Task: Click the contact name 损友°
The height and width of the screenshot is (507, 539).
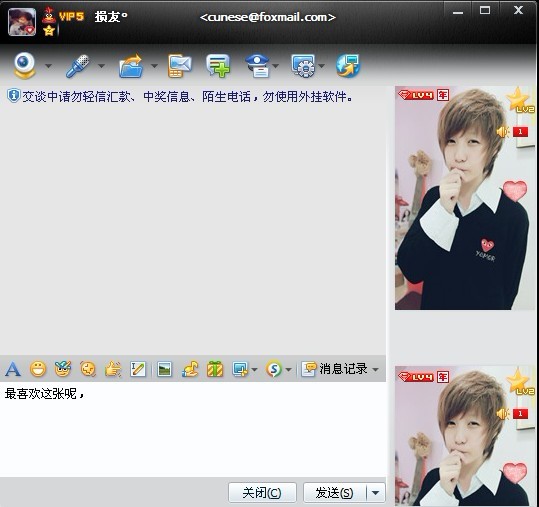Action: pos(111,16)
